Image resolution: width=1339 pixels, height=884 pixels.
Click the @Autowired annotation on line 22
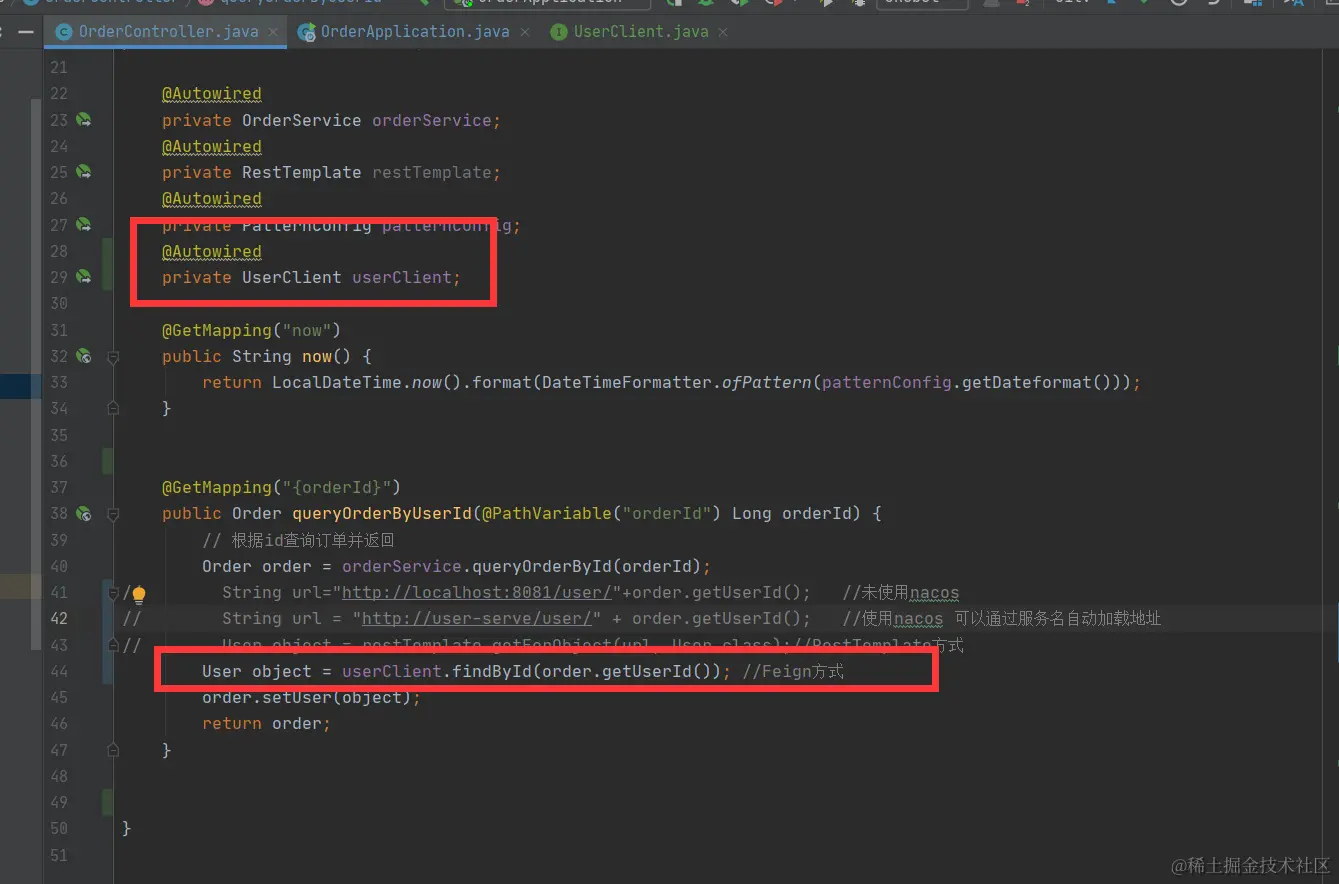point(212,94)
